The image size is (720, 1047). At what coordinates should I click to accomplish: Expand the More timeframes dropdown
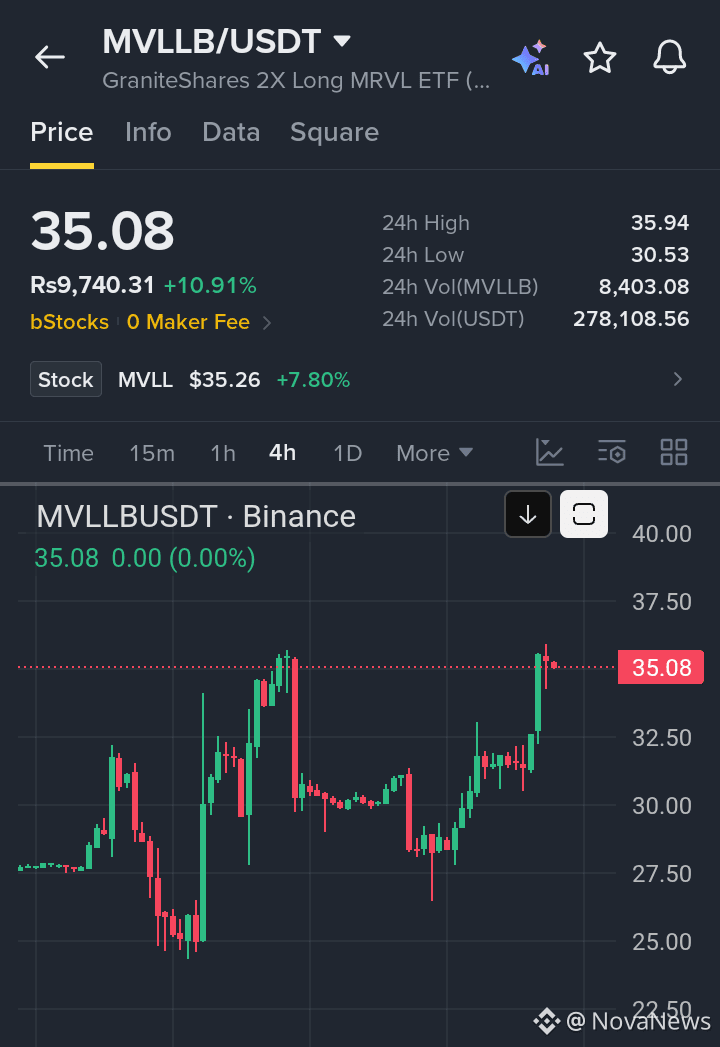(x=435, y=453)
